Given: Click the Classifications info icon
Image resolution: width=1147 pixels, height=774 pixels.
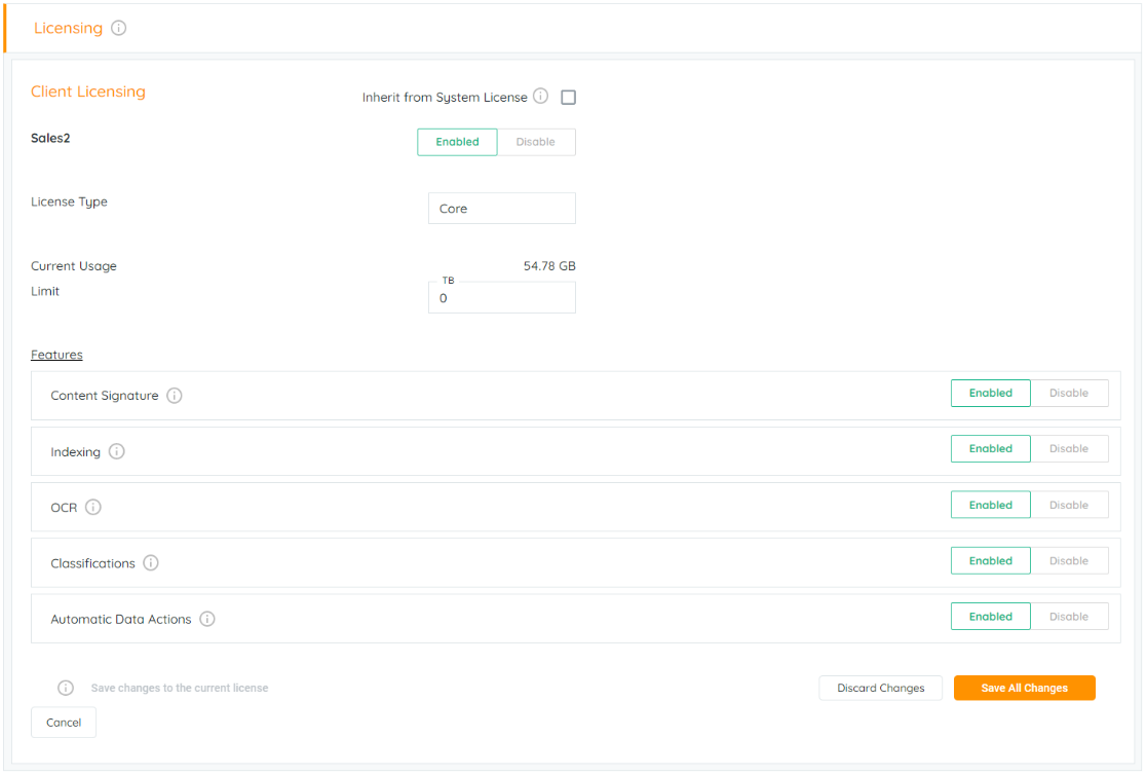Looking at the screenshot, I should coord(151,563).
